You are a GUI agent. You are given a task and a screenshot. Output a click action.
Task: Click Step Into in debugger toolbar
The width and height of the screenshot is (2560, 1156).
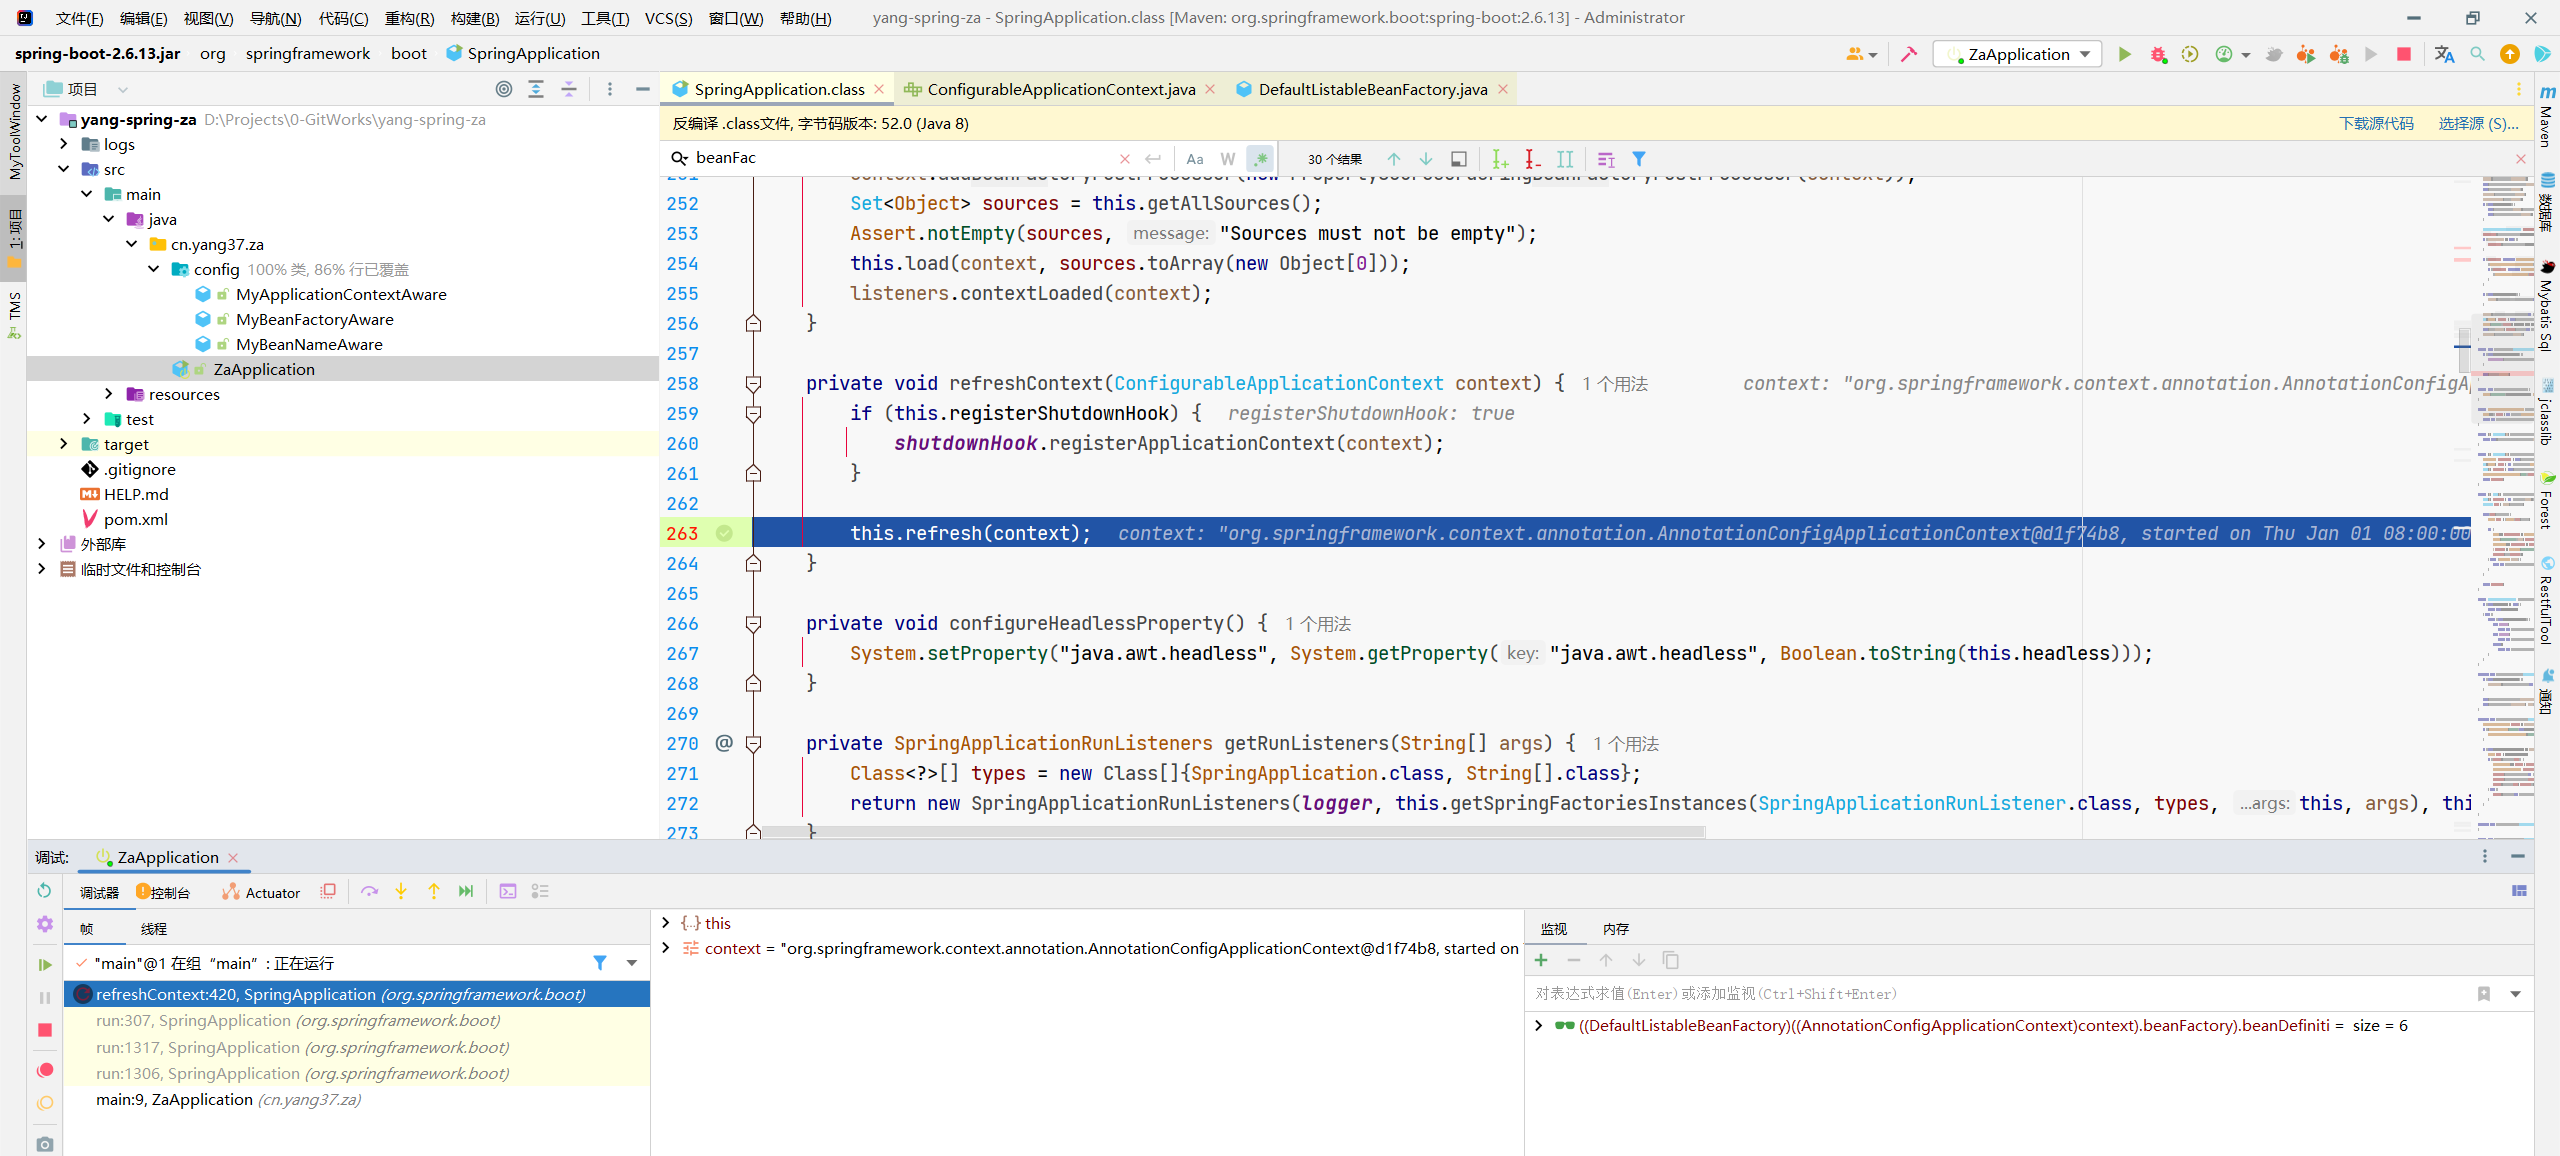(401, 891)
